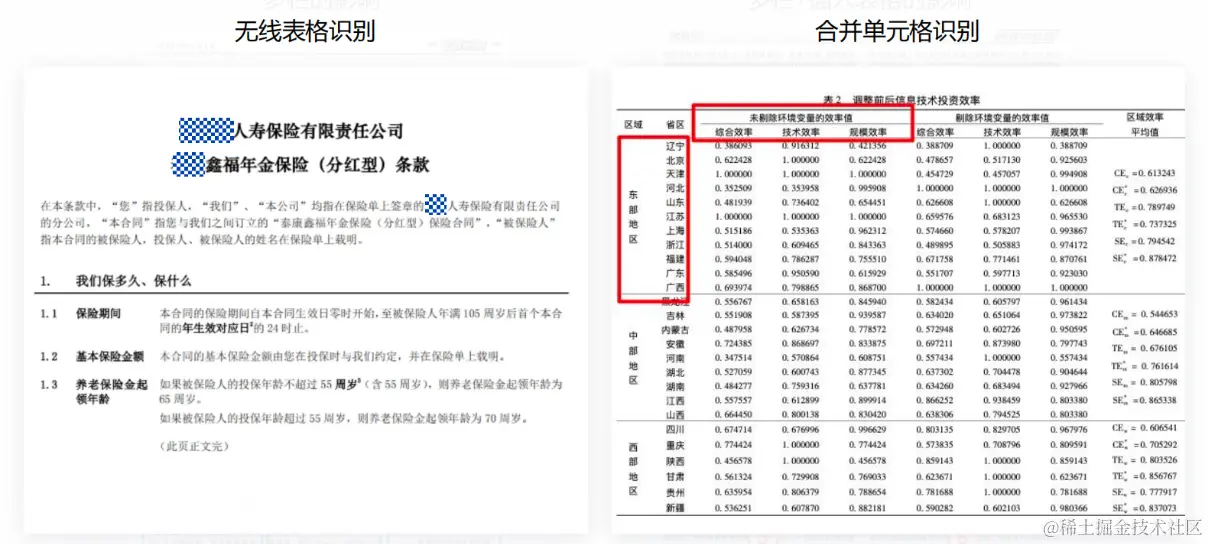
Task: Select the 北京 province row label
Action: click(675, 160)
